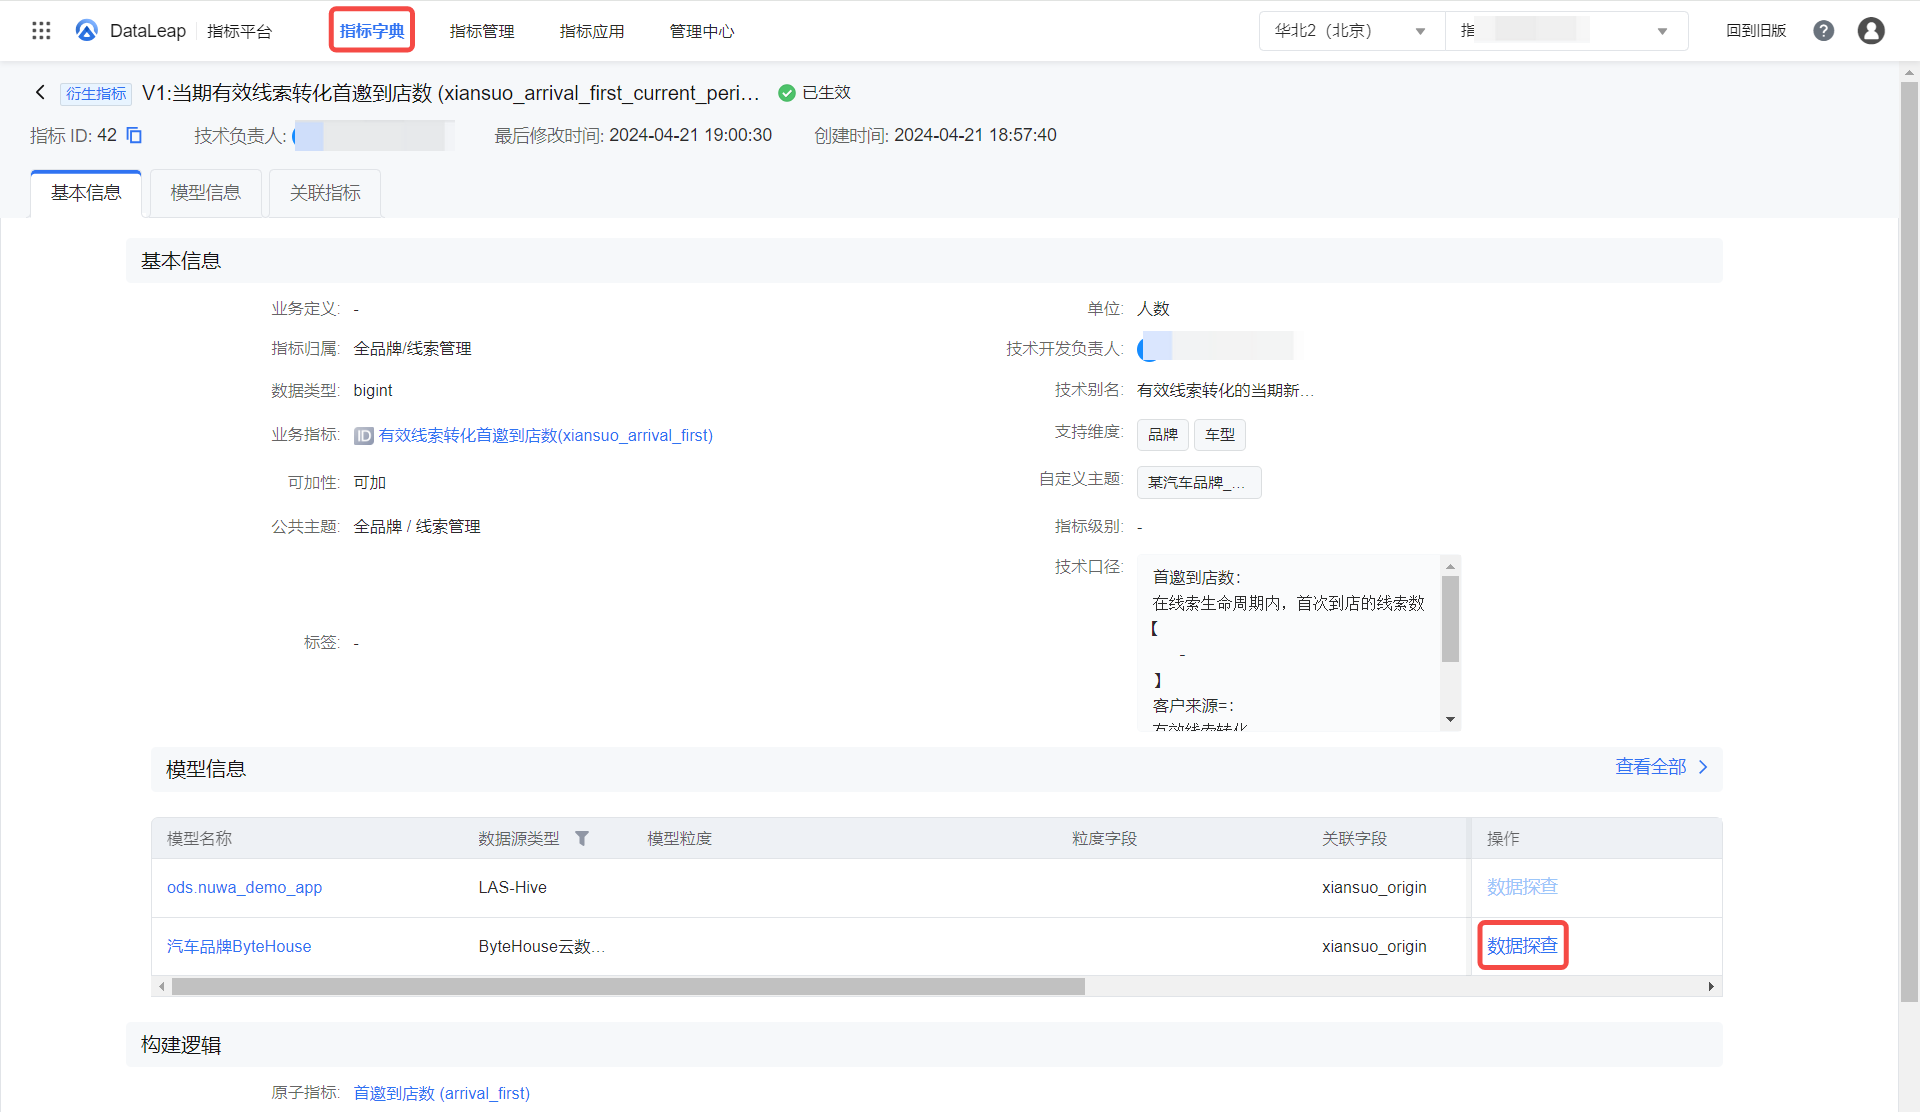Click the 全品牌/线索管理 indicator ownership value
The height and width of the screenshot is (1112, 1920).
point(413,348)
